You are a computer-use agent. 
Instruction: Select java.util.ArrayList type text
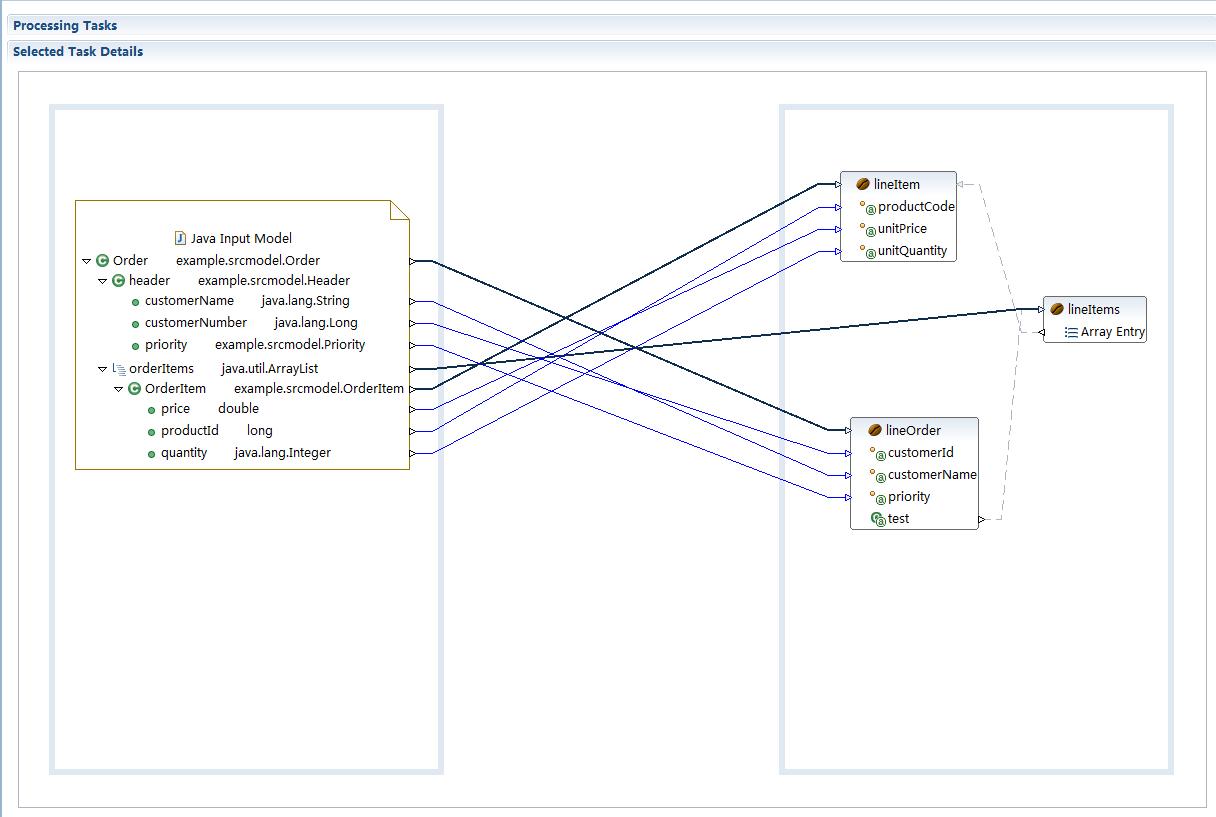pos(270,369)
